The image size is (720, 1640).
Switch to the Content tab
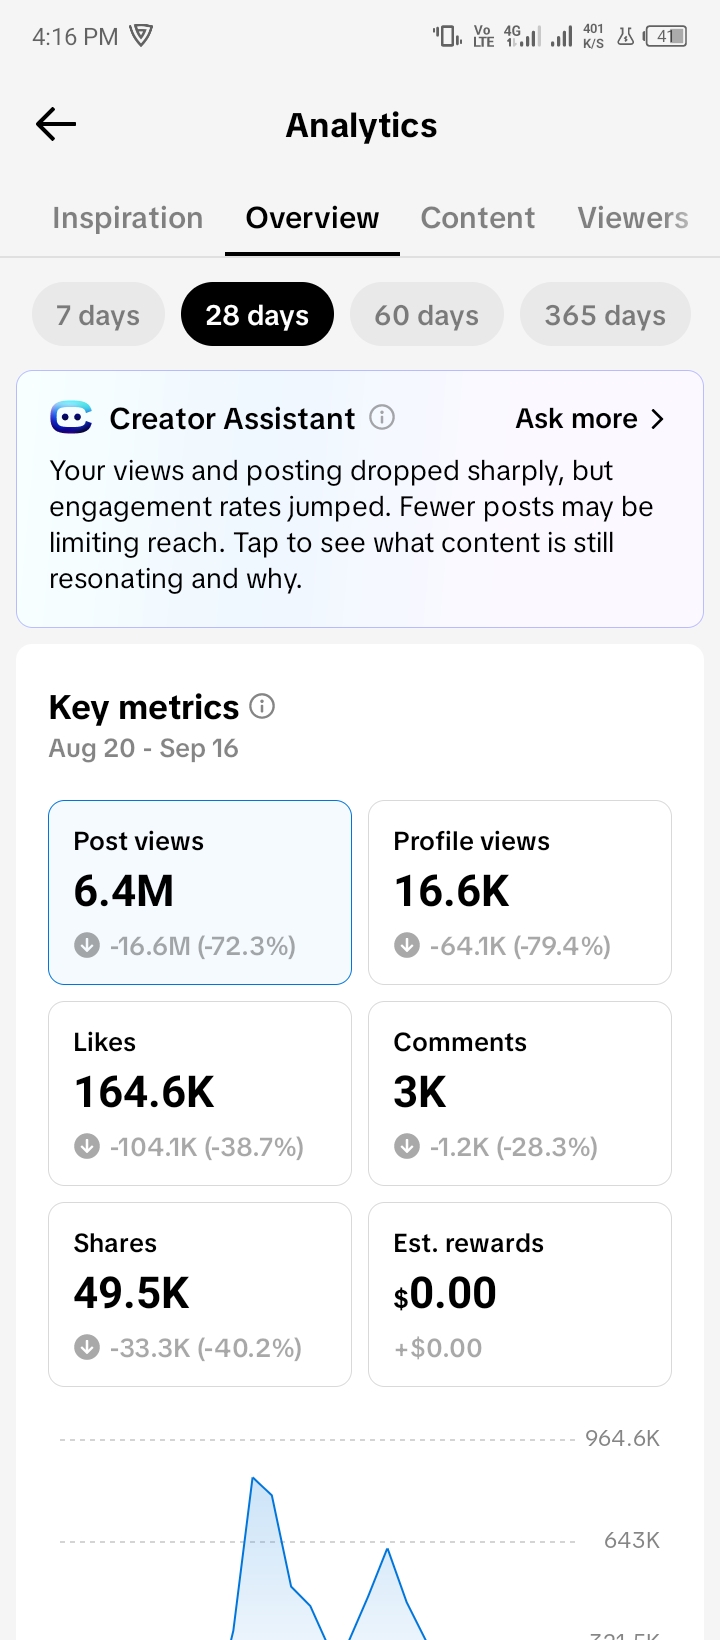point(478,218)
